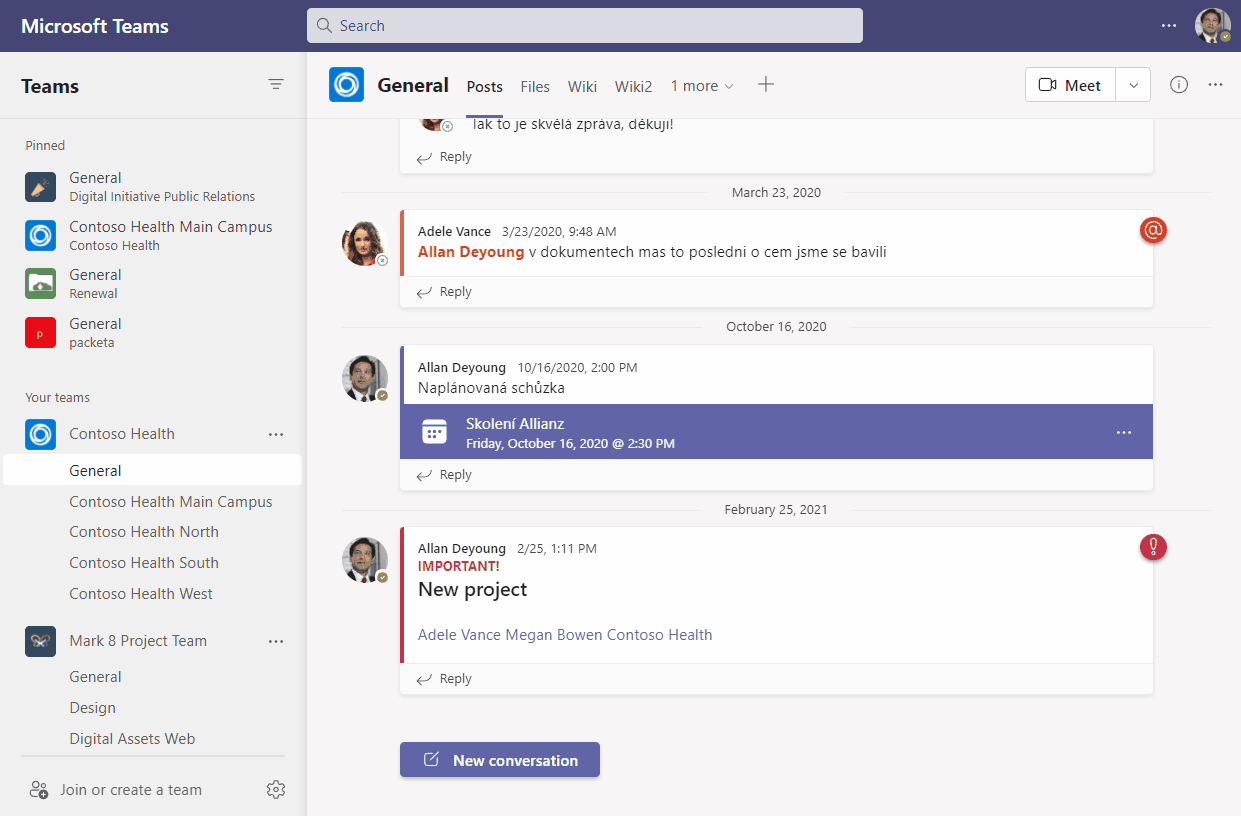Switch to the Posts tab
1241x816 pixels.
pos(485,87)
